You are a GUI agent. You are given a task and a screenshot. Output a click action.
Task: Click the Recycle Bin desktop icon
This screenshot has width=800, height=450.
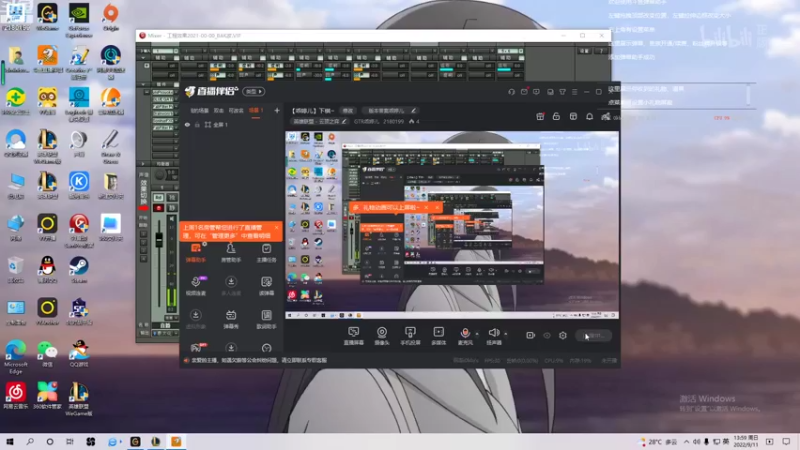pyautogui.click(x=15, y=270)
